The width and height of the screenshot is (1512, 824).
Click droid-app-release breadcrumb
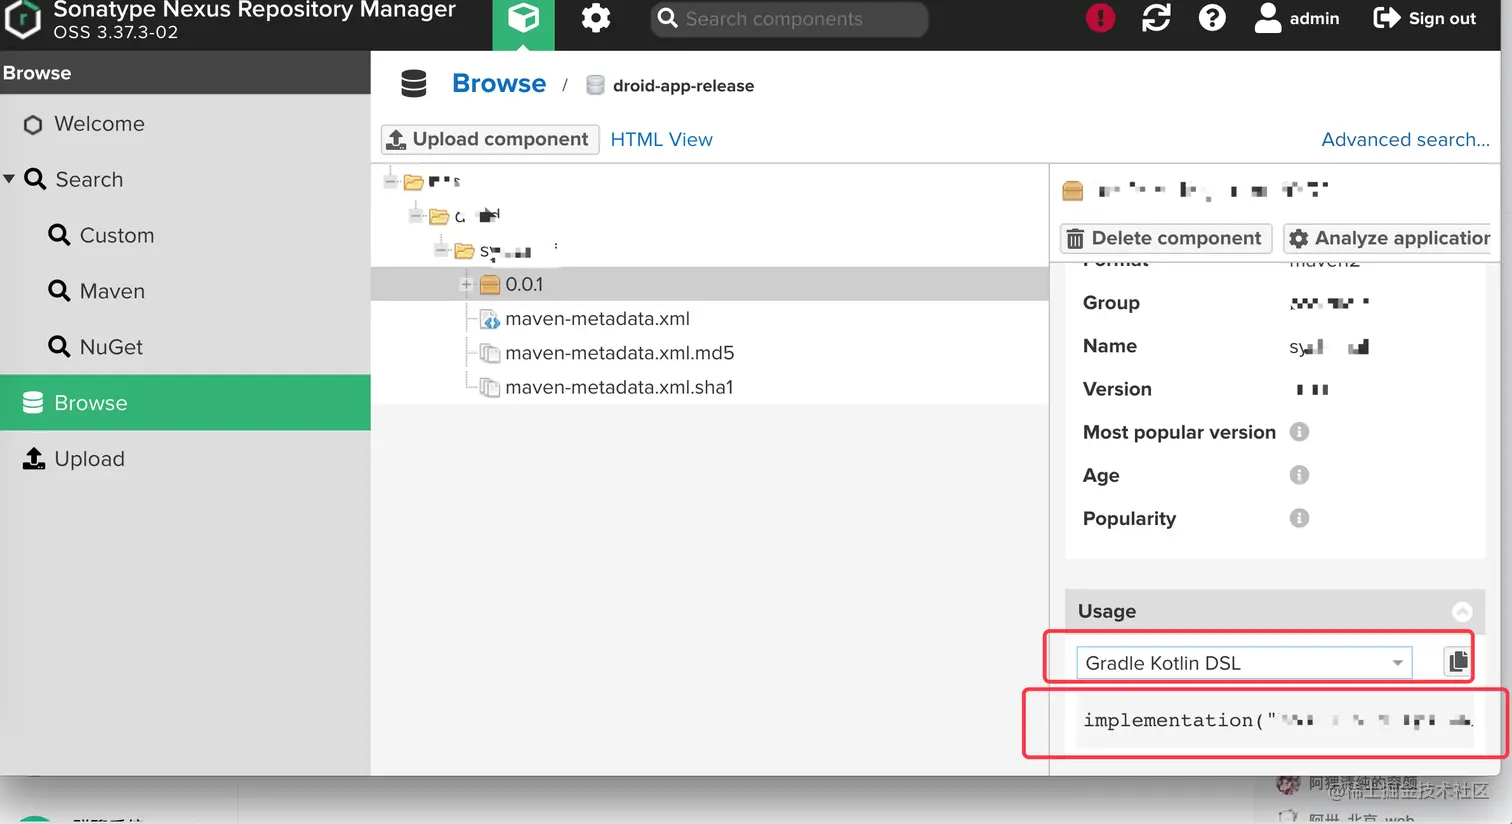tap(683, 86)
